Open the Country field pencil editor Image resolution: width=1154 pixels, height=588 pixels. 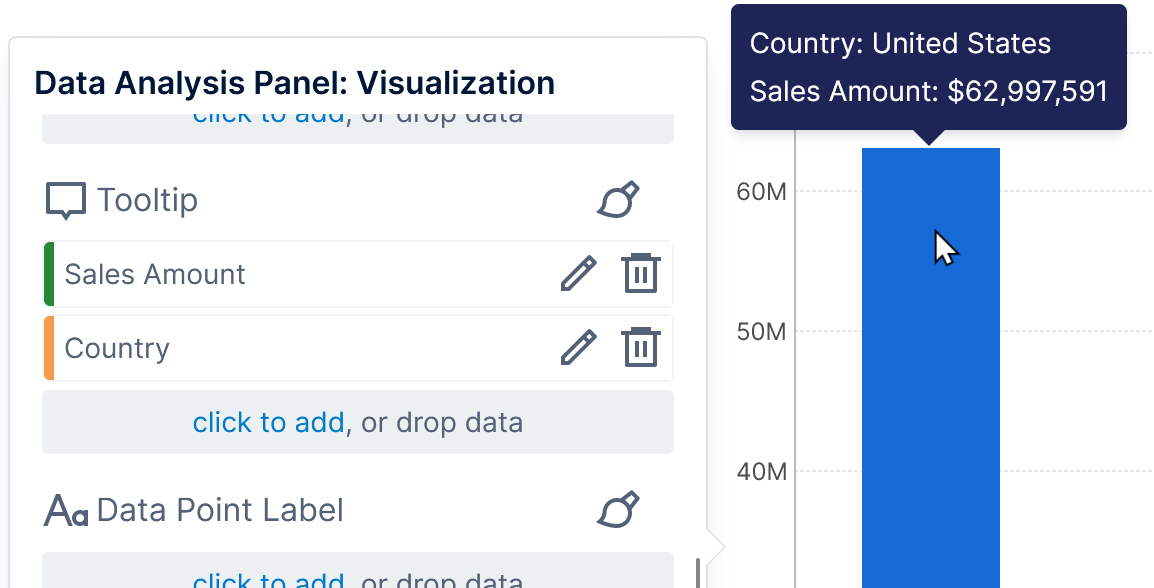[578, 347]
